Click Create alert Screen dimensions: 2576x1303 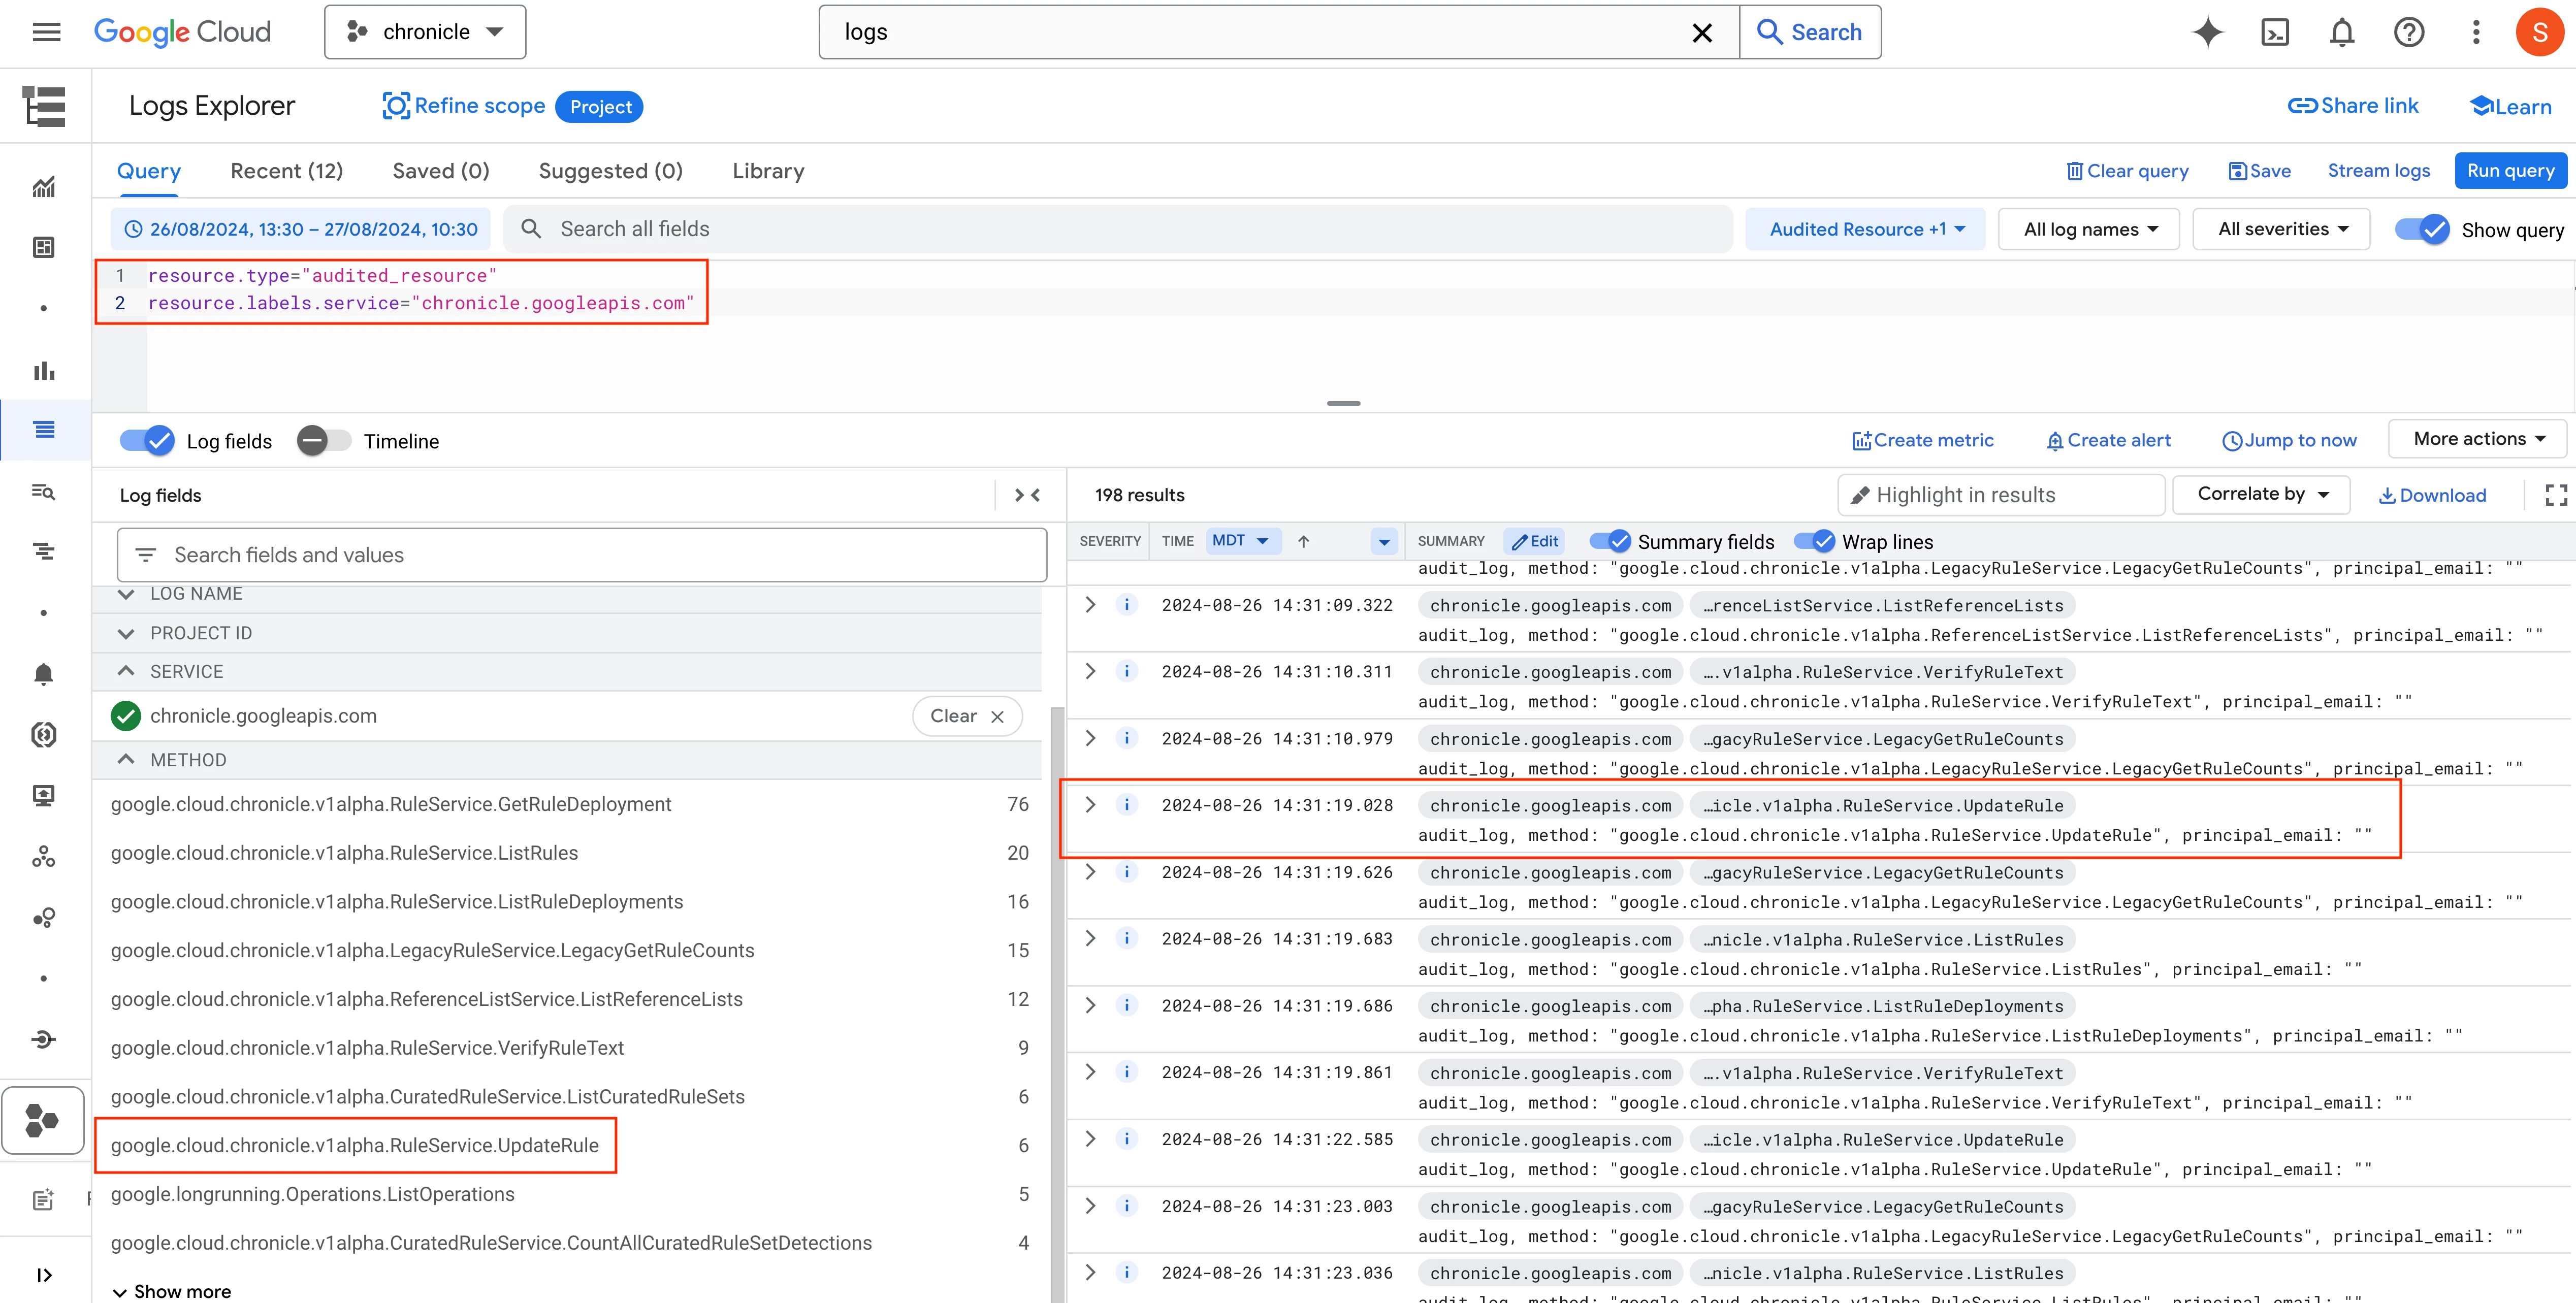[x=2108, y=440]
